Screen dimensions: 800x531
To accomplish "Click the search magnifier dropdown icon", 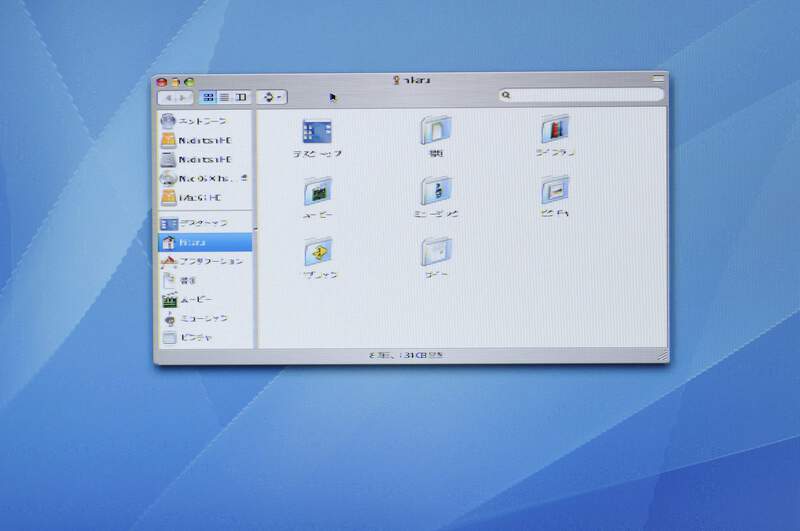I will coord(507,96).
